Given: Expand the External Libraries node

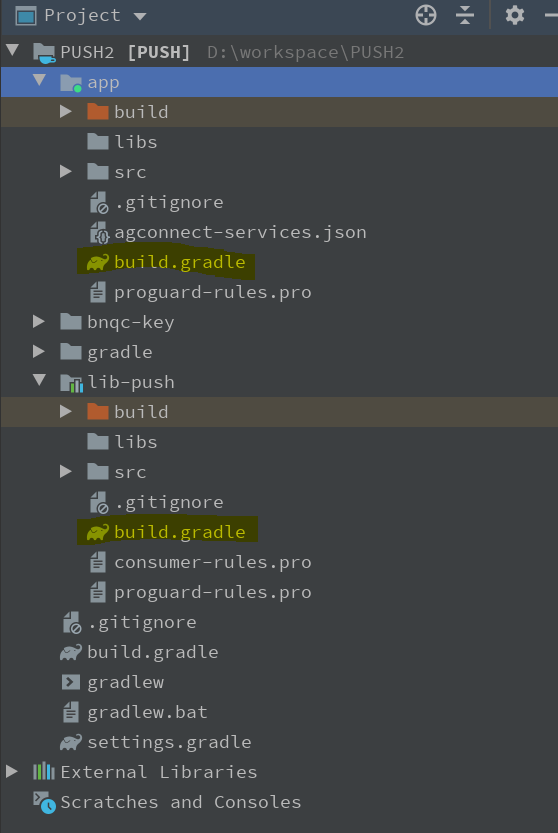Looking at the screenshot, I should [x=12, y=771].
